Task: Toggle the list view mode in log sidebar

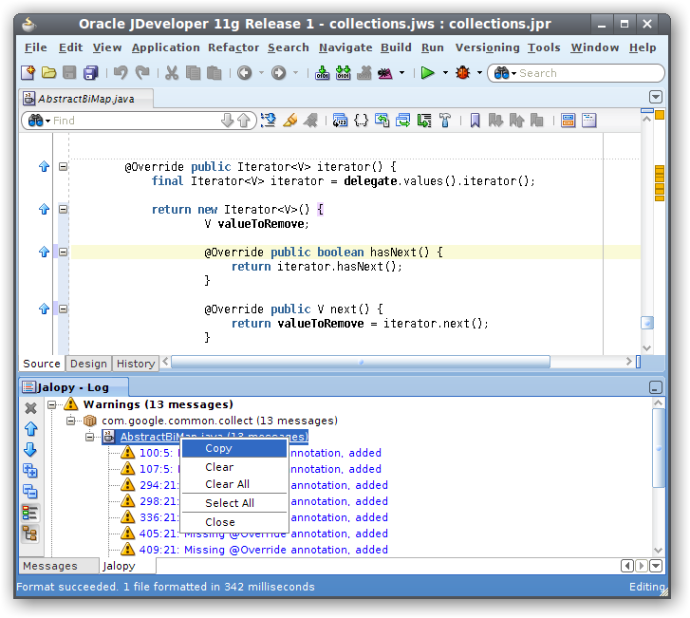Action: coord(30,513)
